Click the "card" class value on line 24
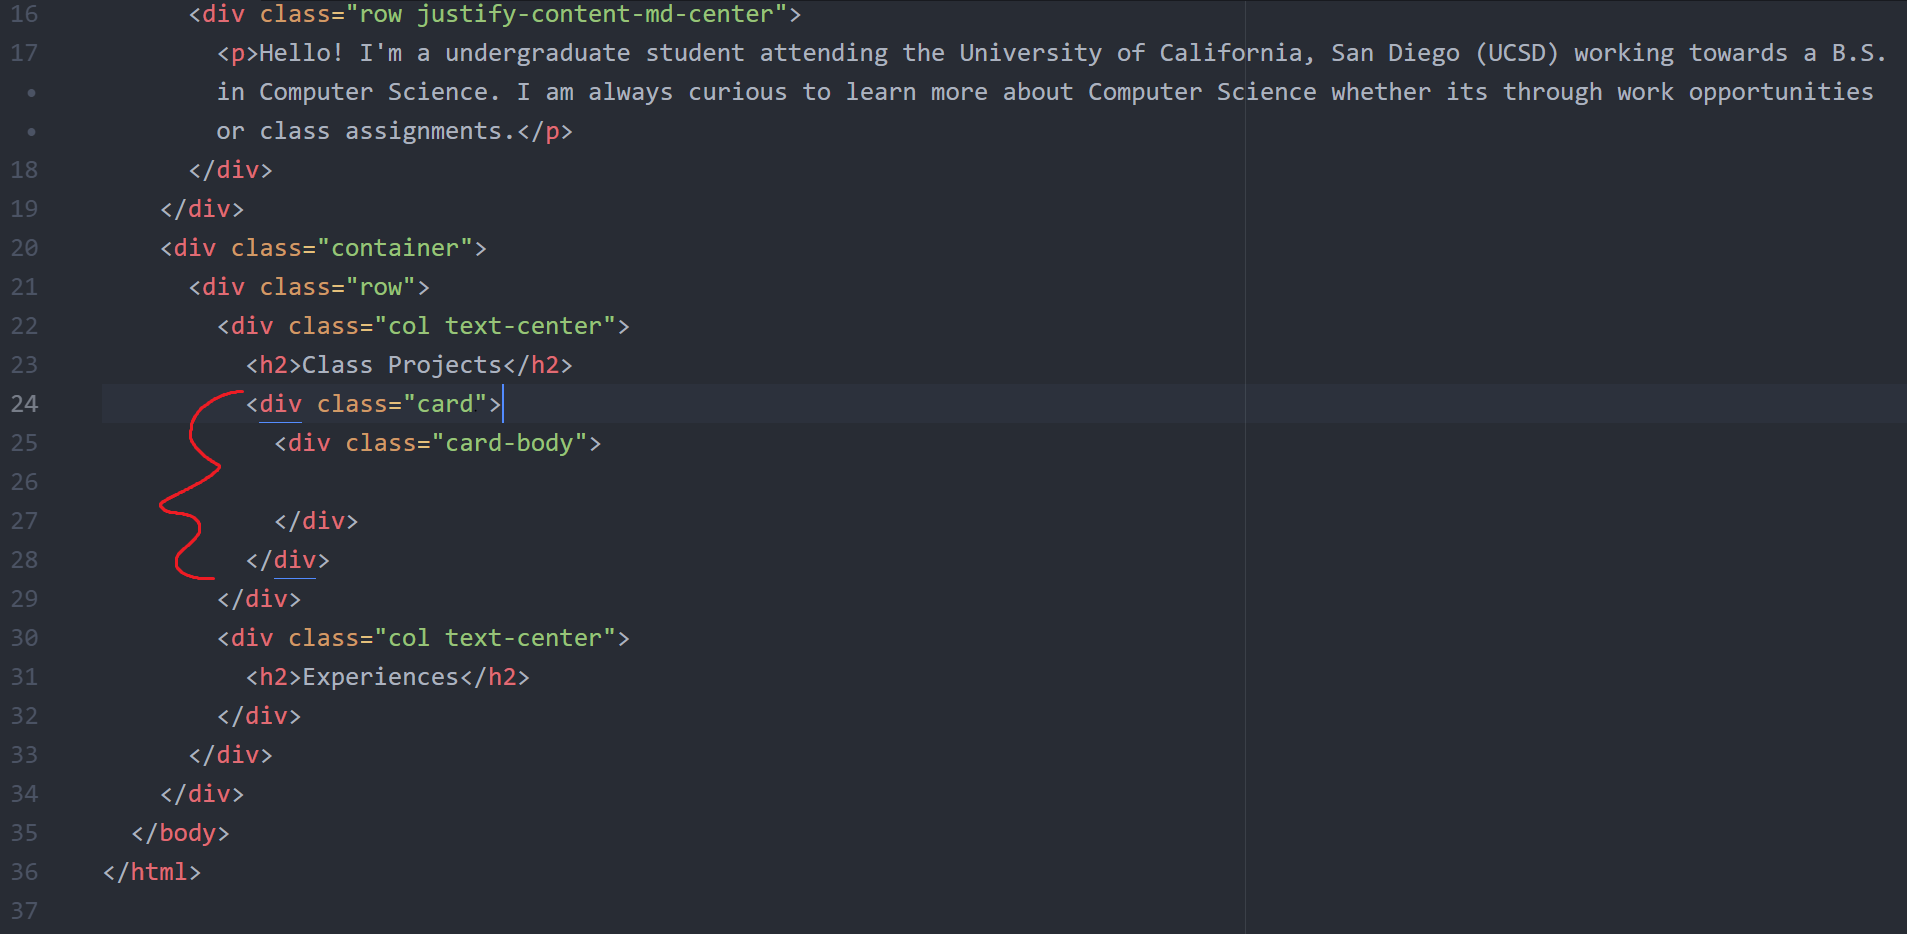The width and height of the screenshot is (1907, 934). point(445,404)
